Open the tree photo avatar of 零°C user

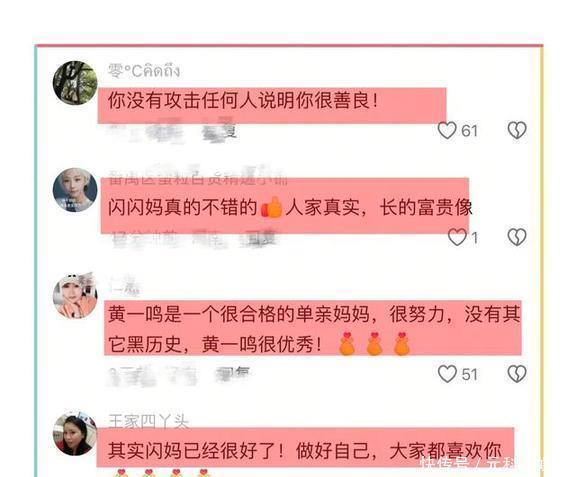click(75, 83)
